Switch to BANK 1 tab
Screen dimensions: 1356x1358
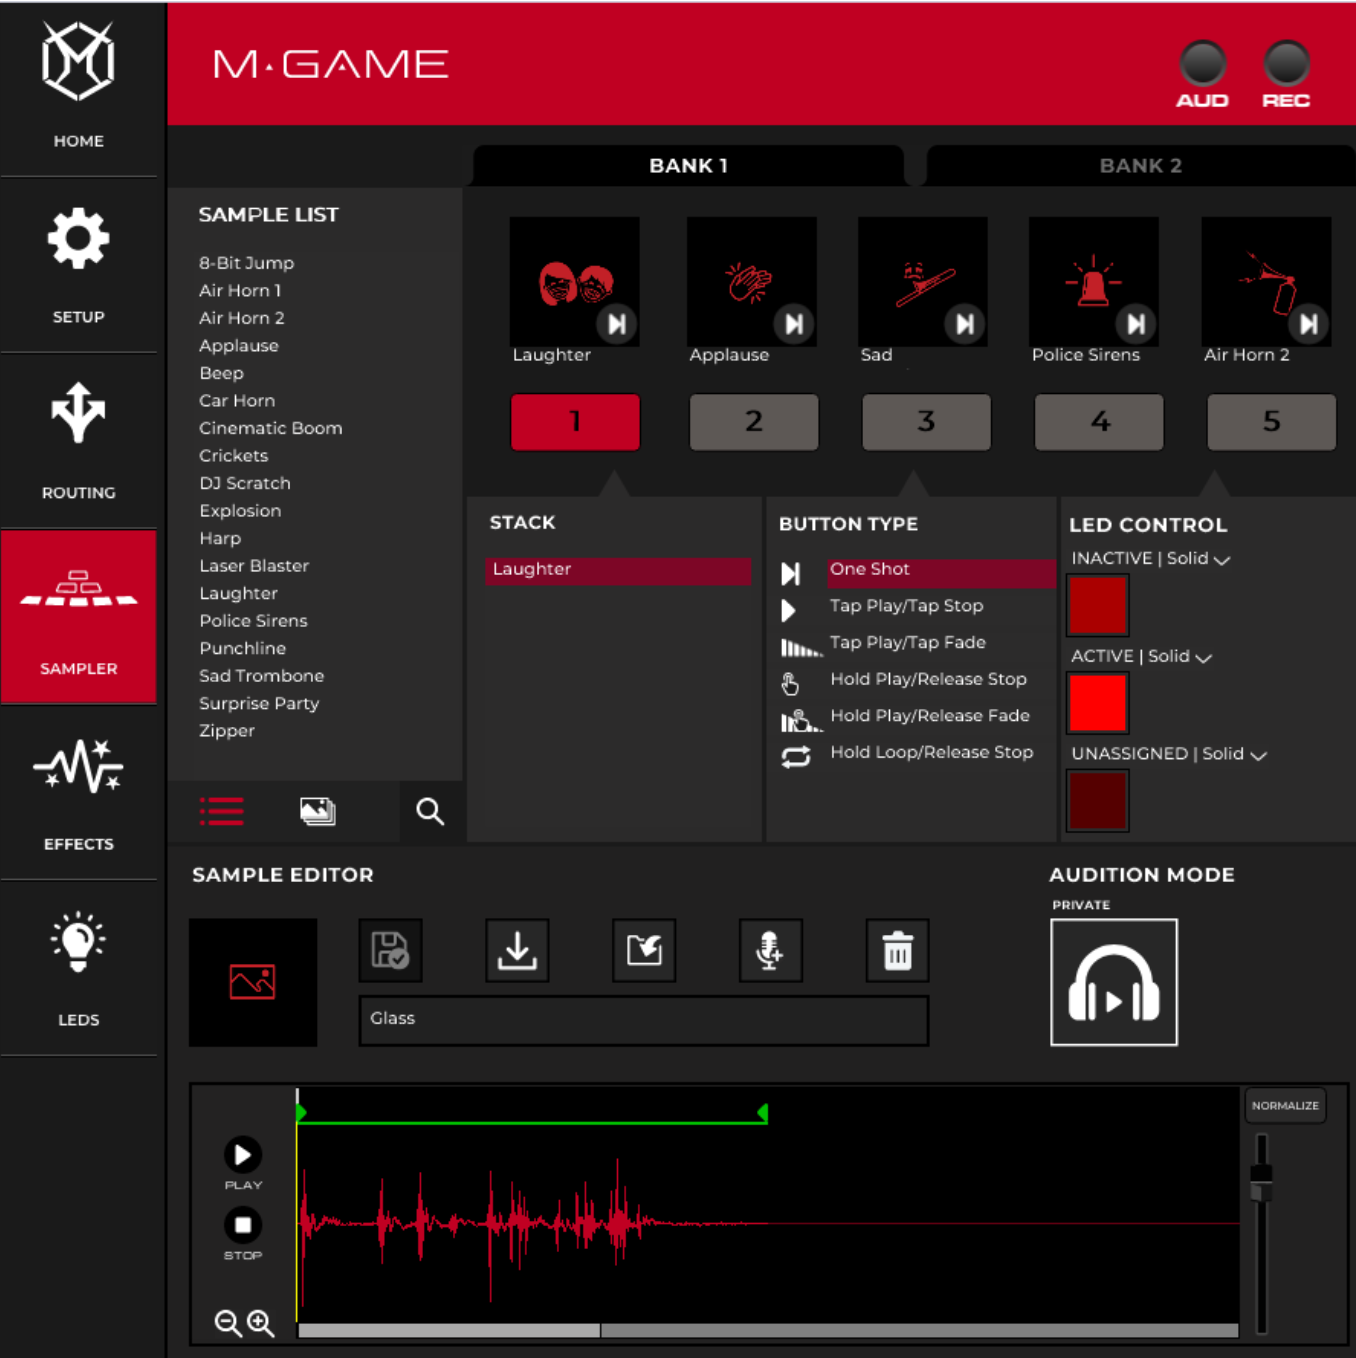[x=688, y=166]
